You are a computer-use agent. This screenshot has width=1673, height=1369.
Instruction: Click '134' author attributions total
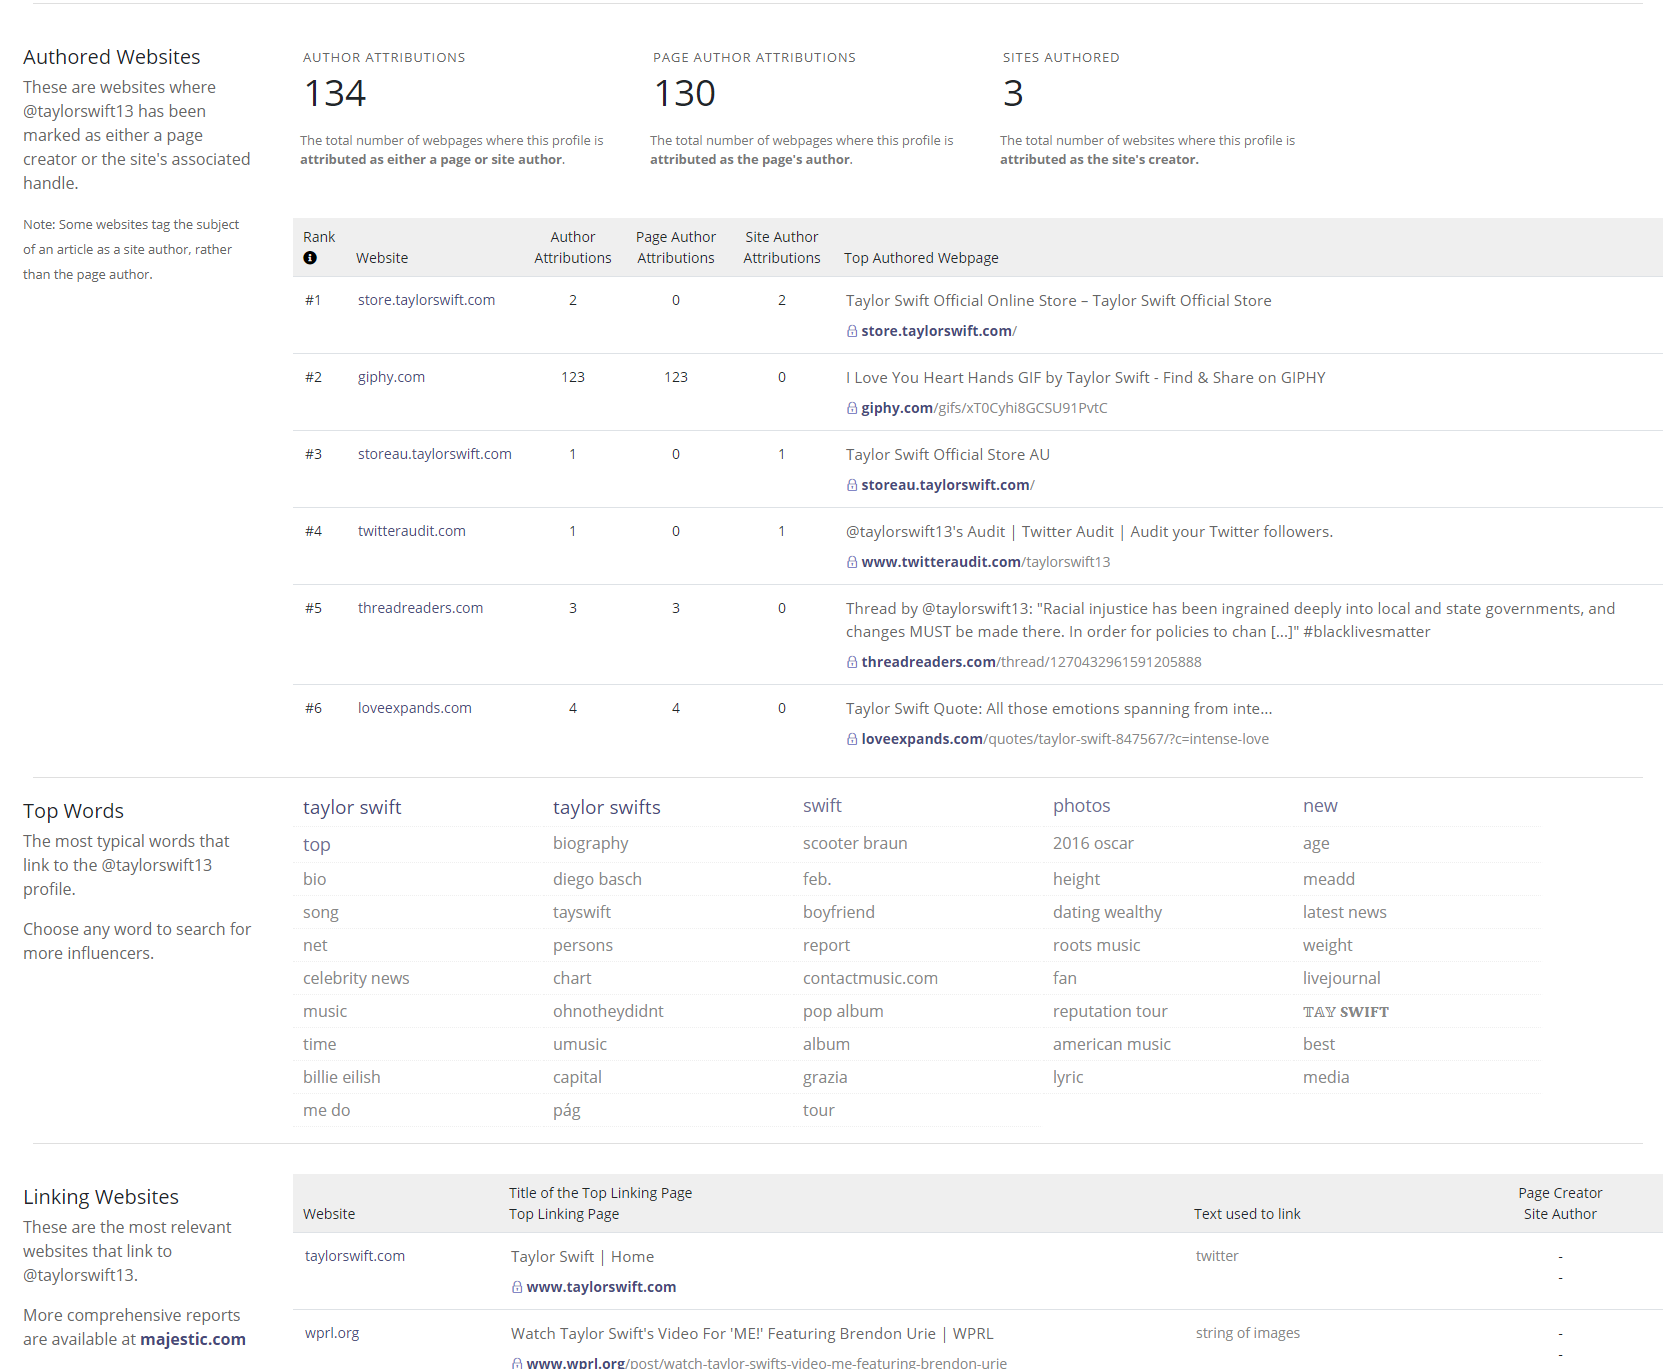tap(335, 93)
